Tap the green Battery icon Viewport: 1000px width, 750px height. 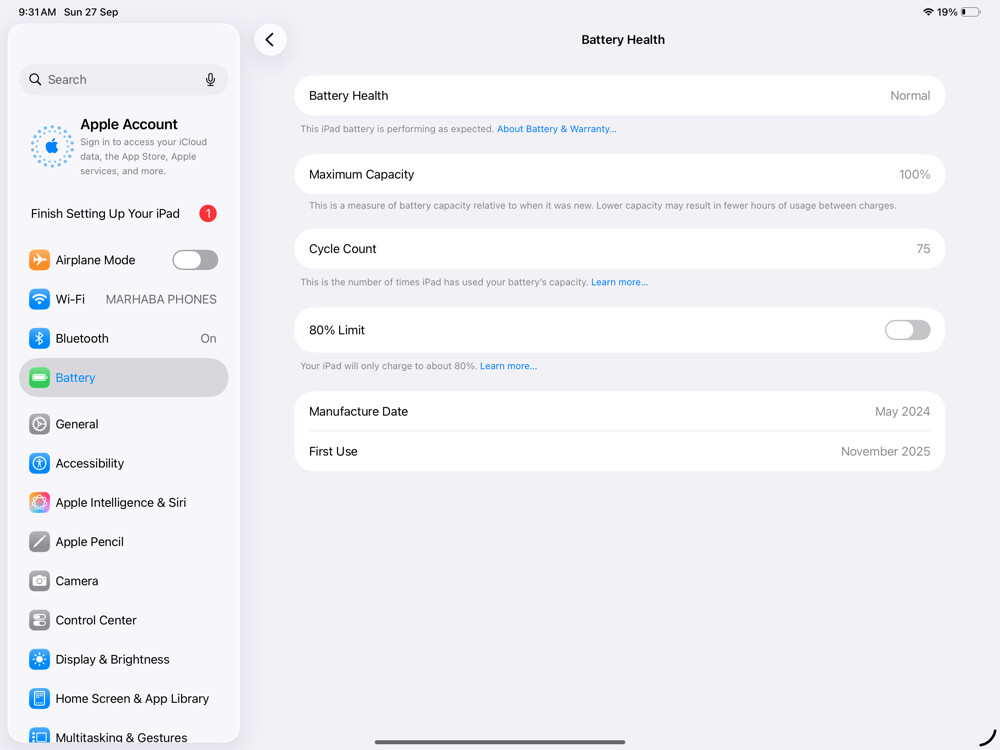[x=39, y=378]
